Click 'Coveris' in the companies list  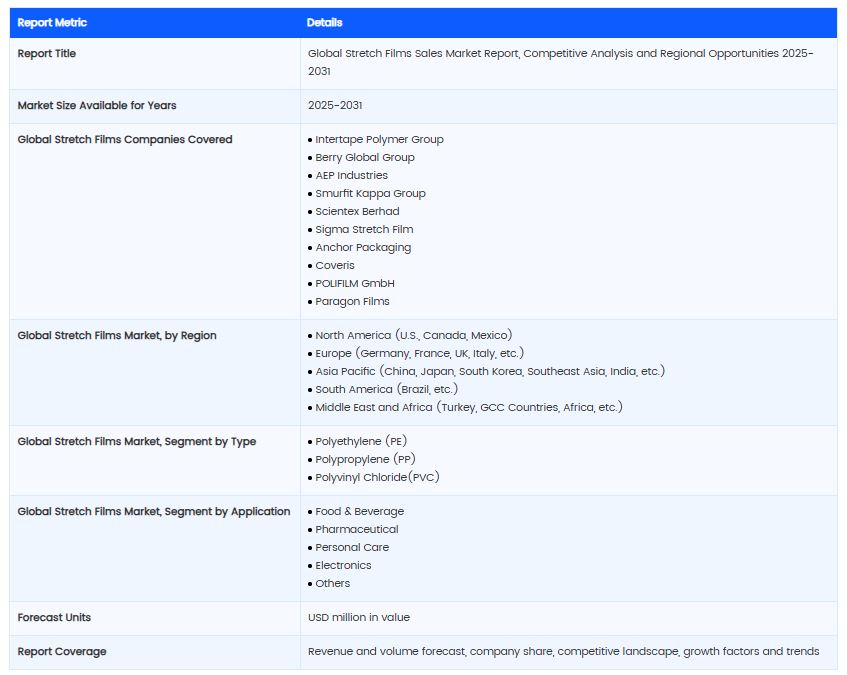click(335, 265)
